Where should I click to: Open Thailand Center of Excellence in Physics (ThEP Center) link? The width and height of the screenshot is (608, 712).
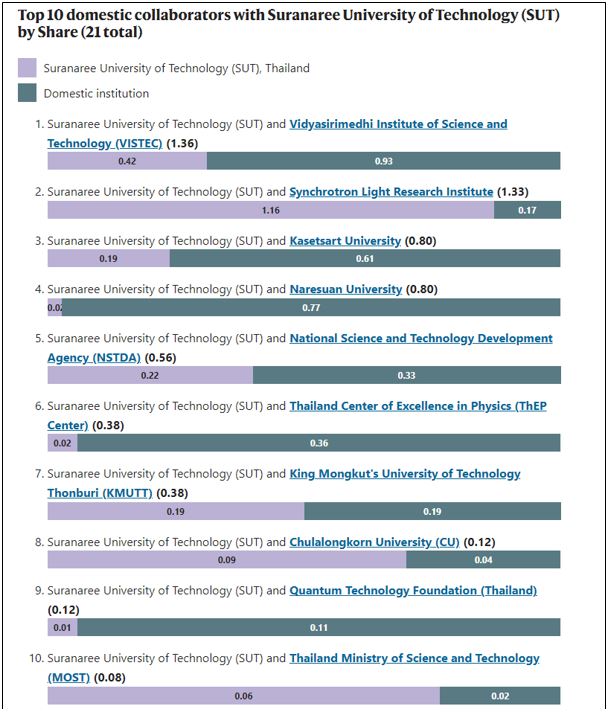click(x=418, y=406)
